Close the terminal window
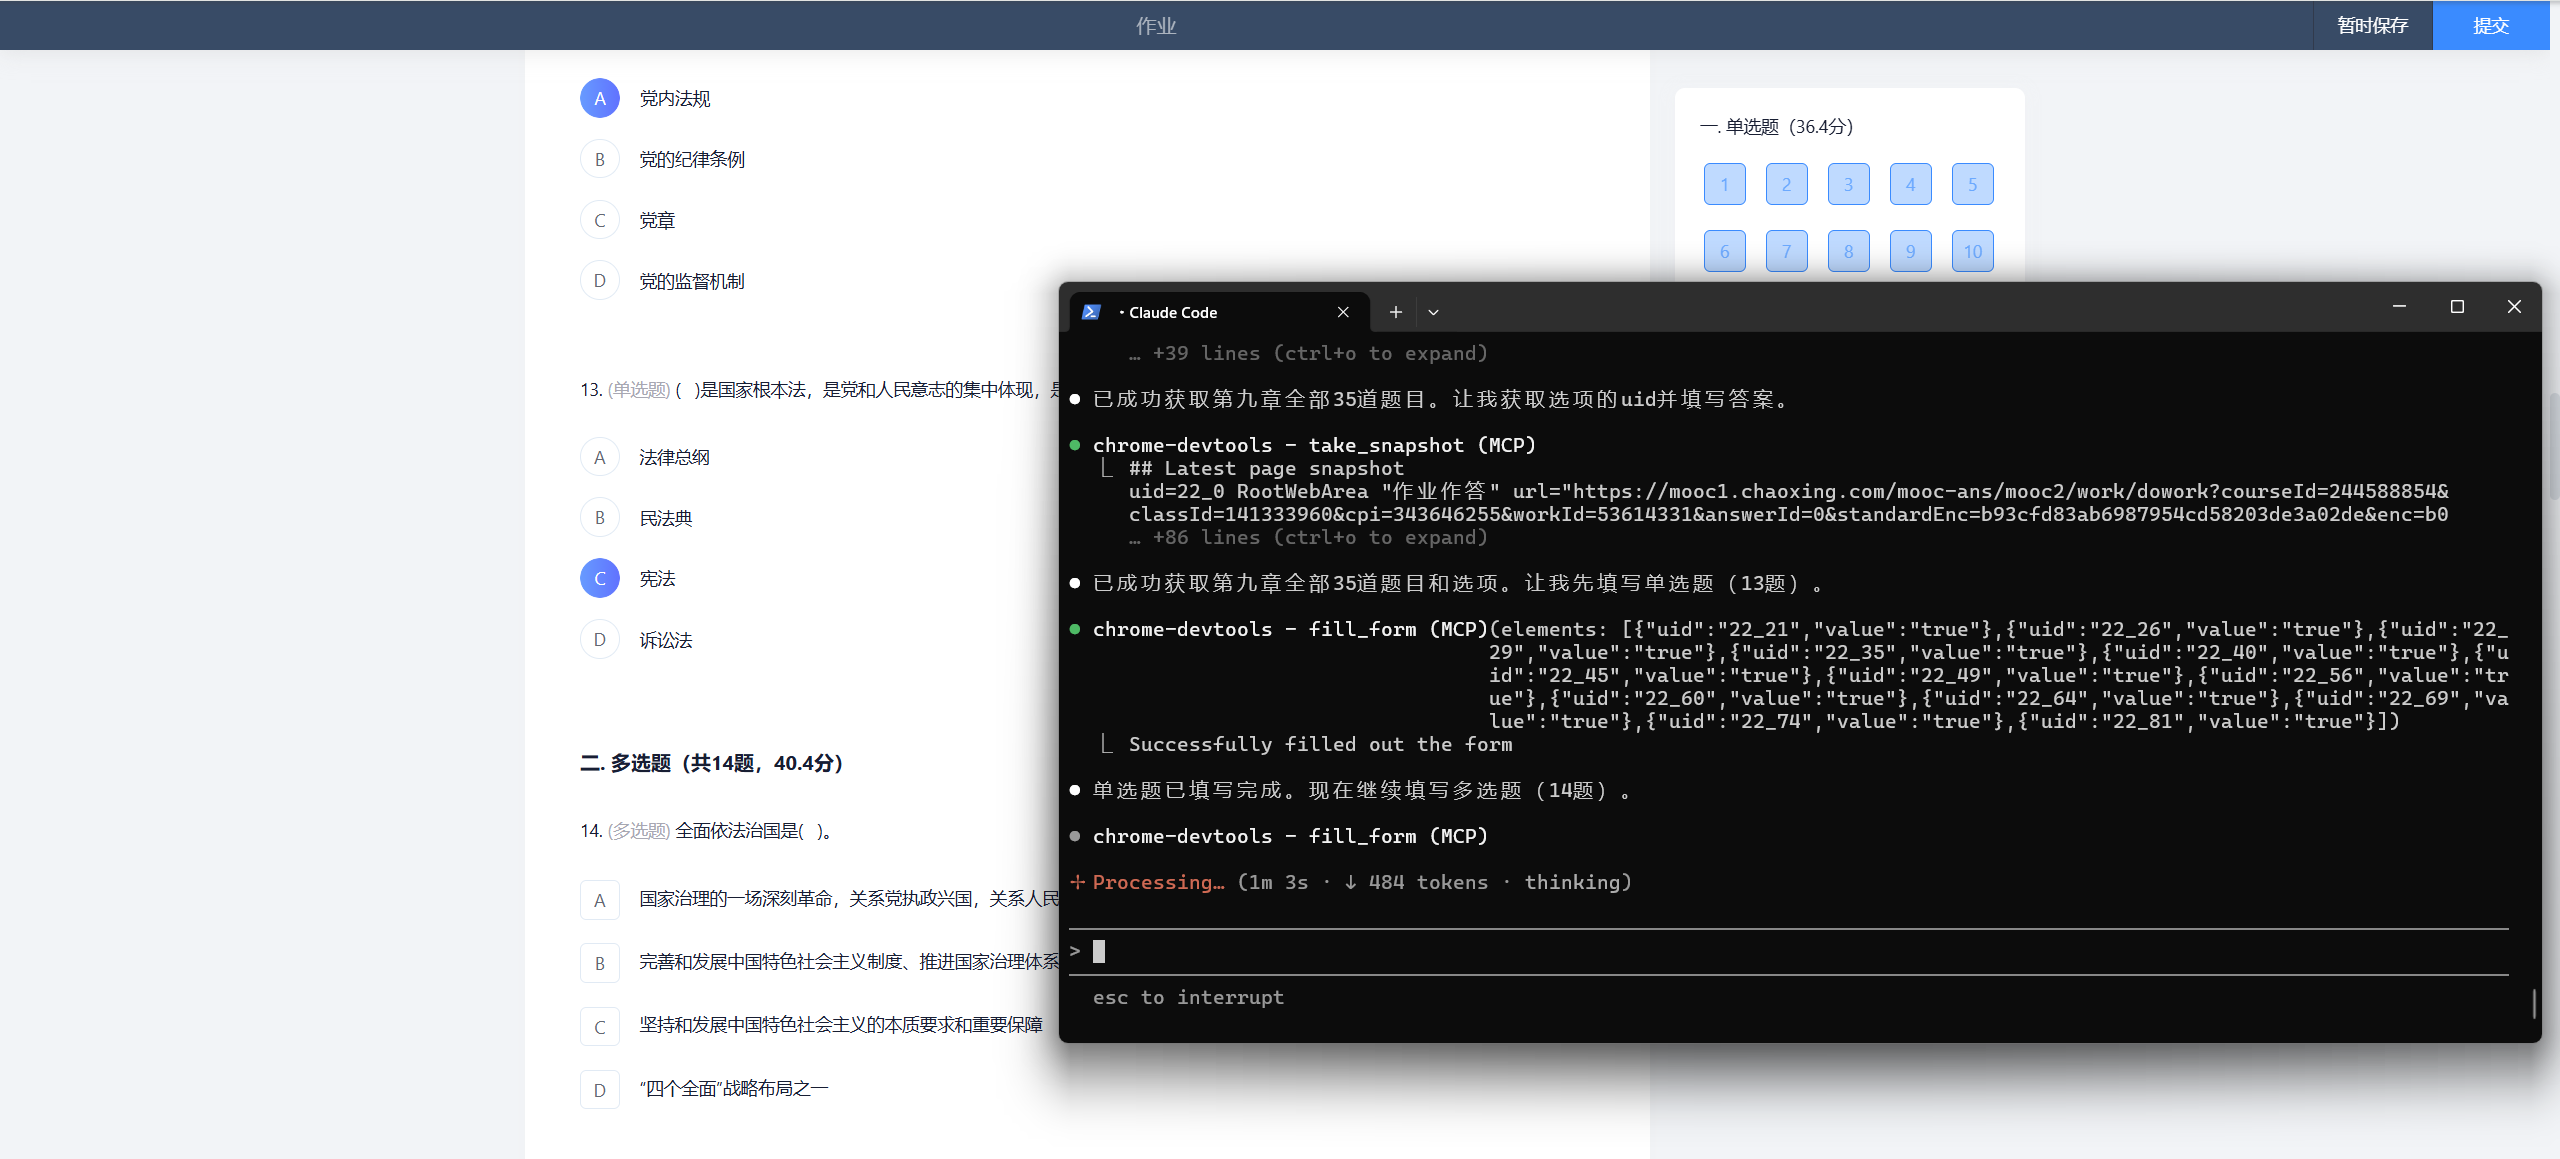 2514,306
